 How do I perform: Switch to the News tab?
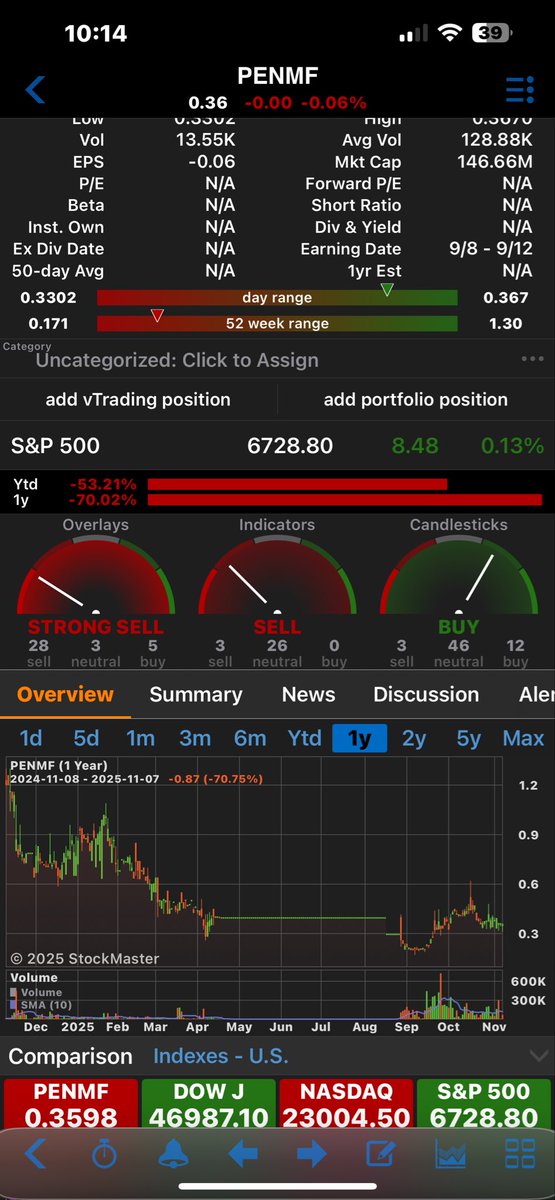[308, 694]
